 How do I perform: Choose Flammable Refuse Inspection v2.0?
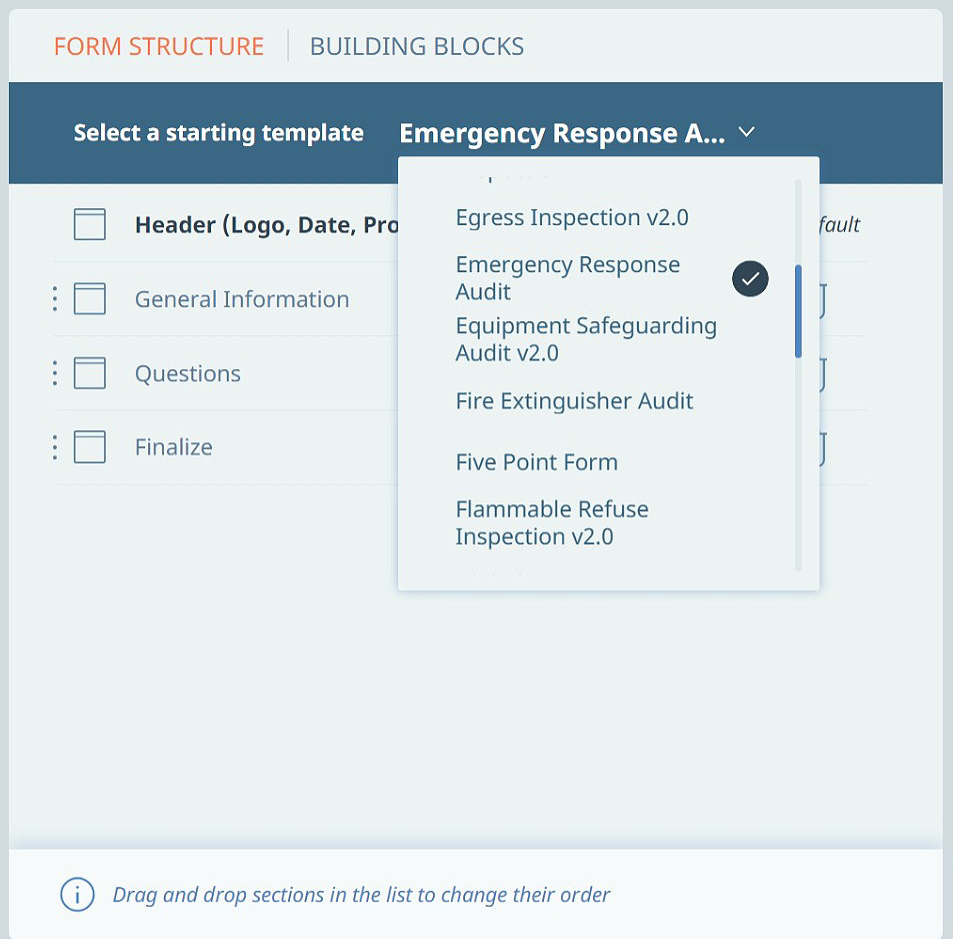[552, 523]
